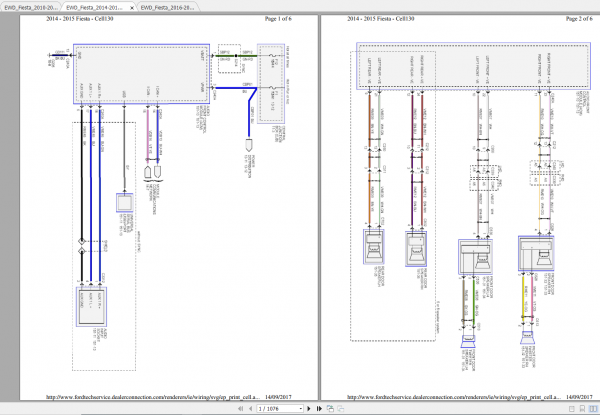
Task: Click the 14/09/2017 date on page 2
Action: coord(580,397)
